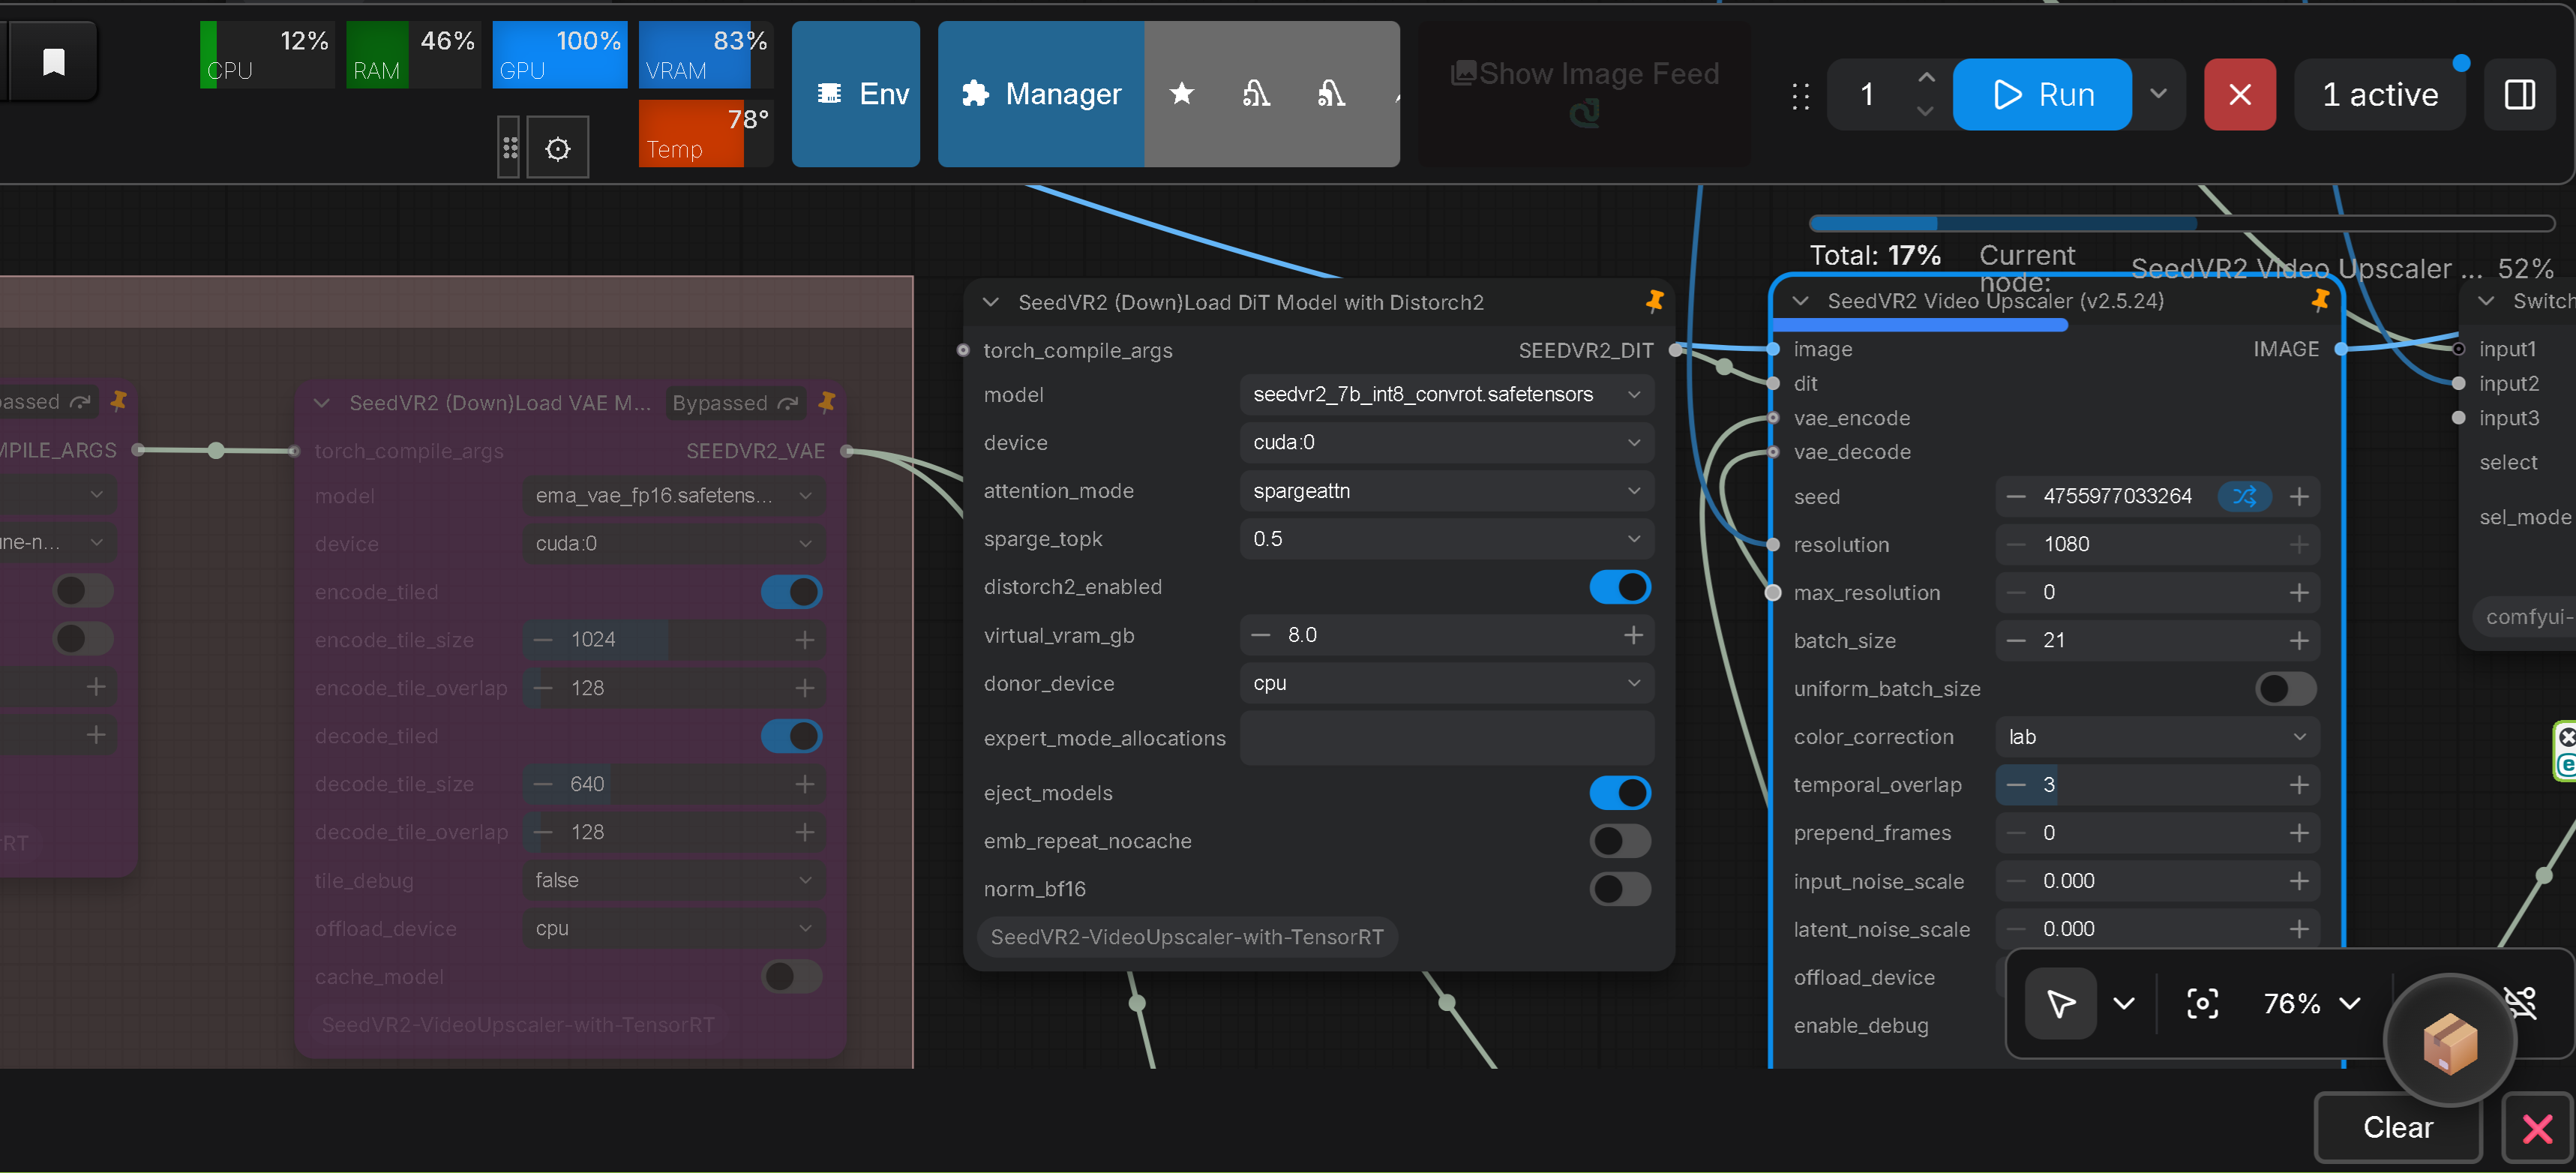Screen dimensions: 2576x1173
Task: Click the Clear button
Action: (x=2397, y=1127)
